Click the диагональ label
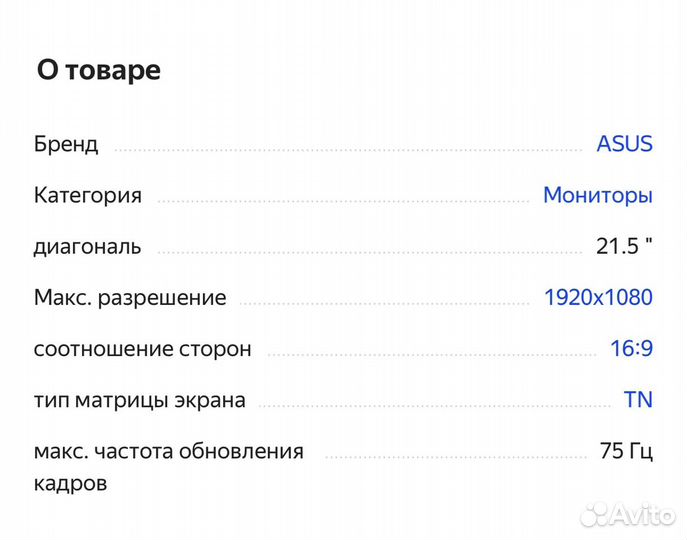The image size is (687, 540). tap(88, 246)
